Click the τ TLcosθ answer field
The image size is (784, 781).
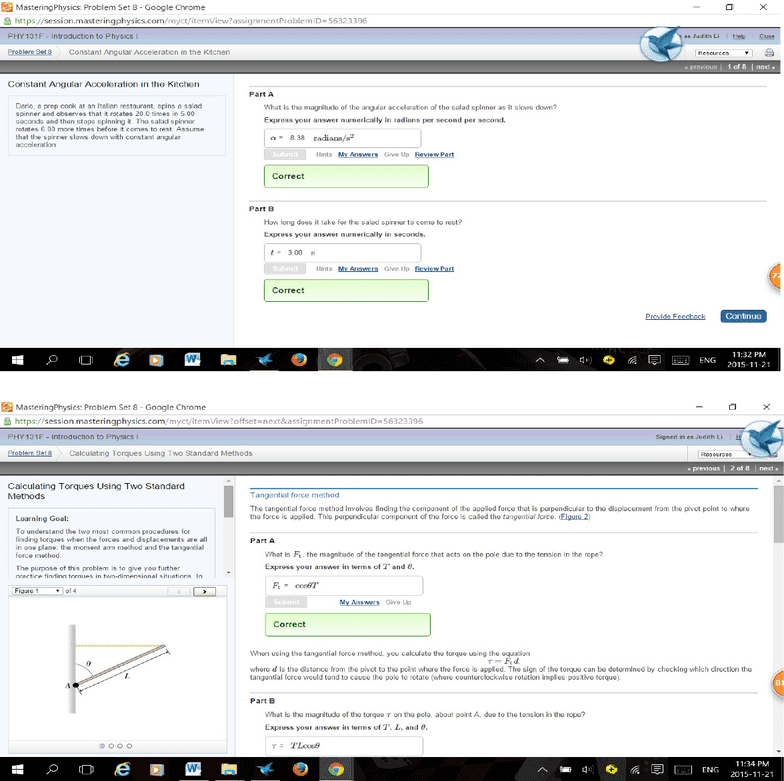[x=344, y=746]
